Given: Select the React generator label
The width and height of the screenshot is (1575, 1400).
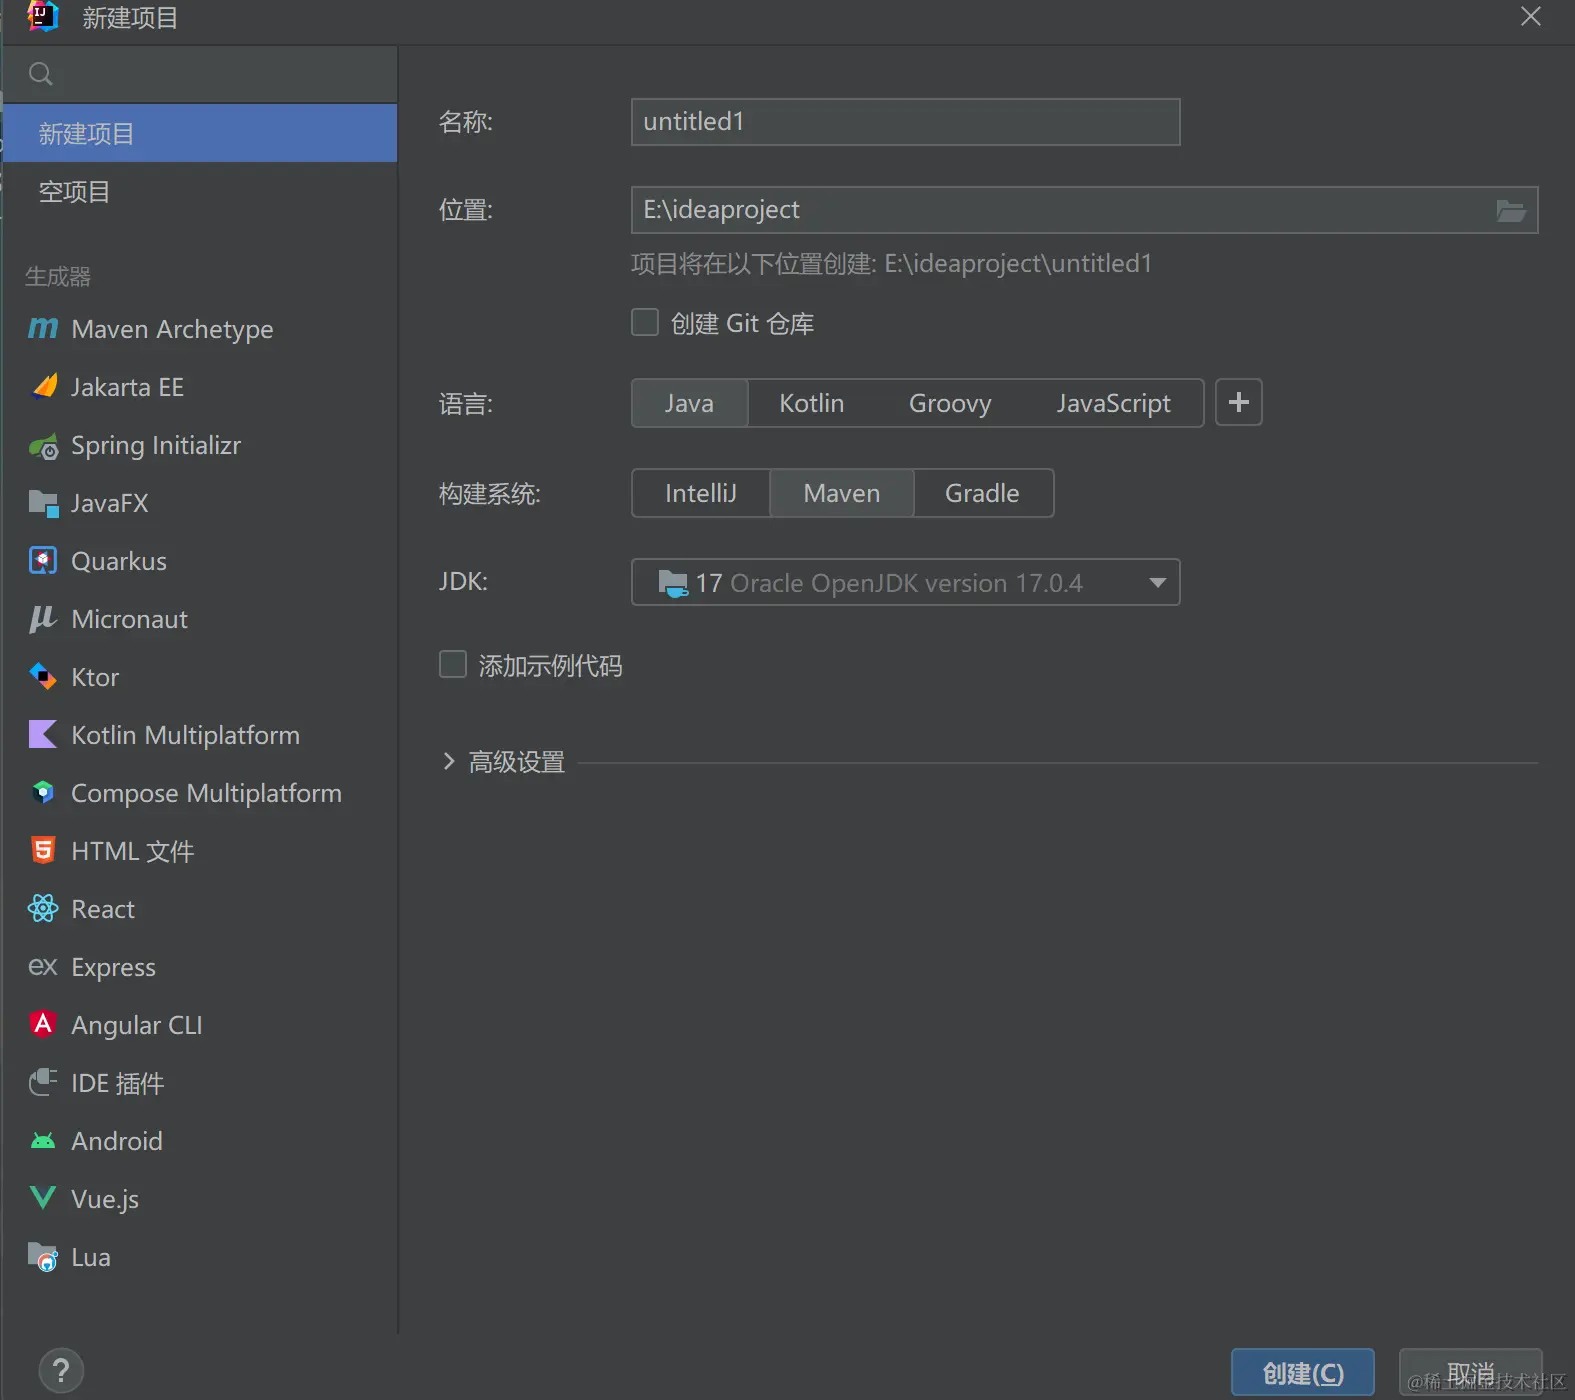Looking at the screenshot, I should pos(103,909).
